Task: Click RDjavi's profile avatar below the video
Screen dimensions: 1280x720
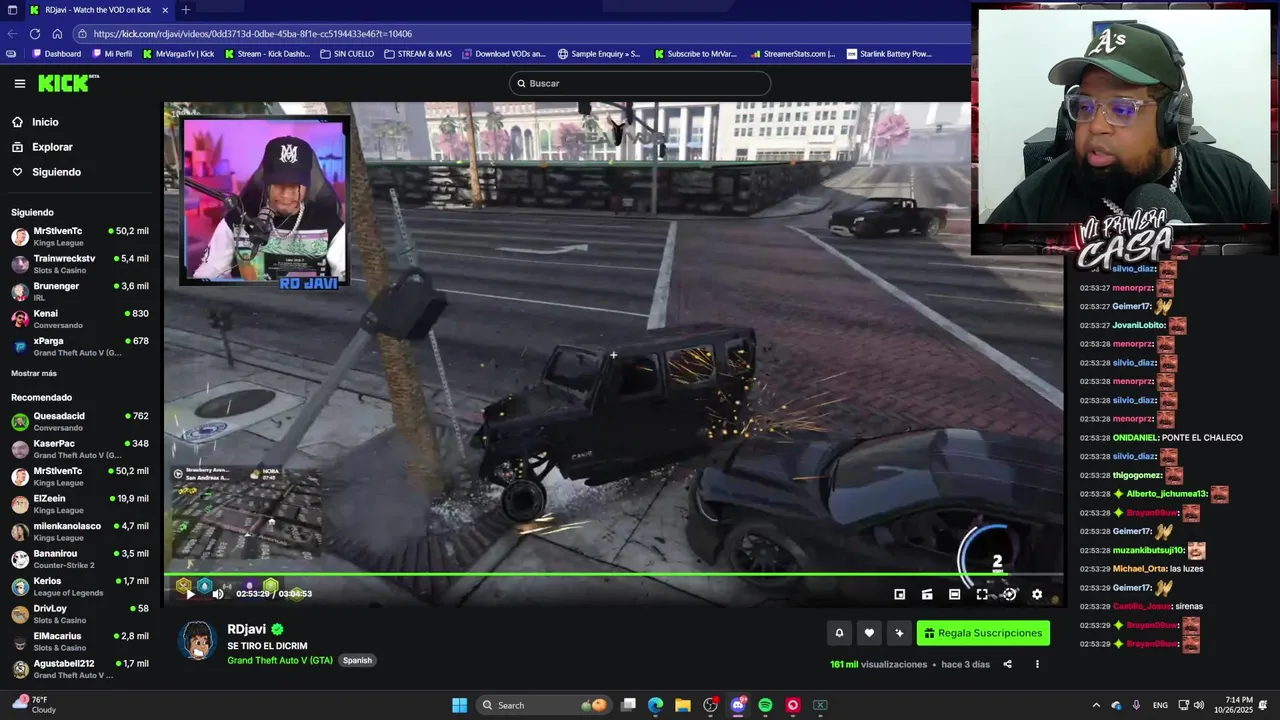Action: pos(197,640)
